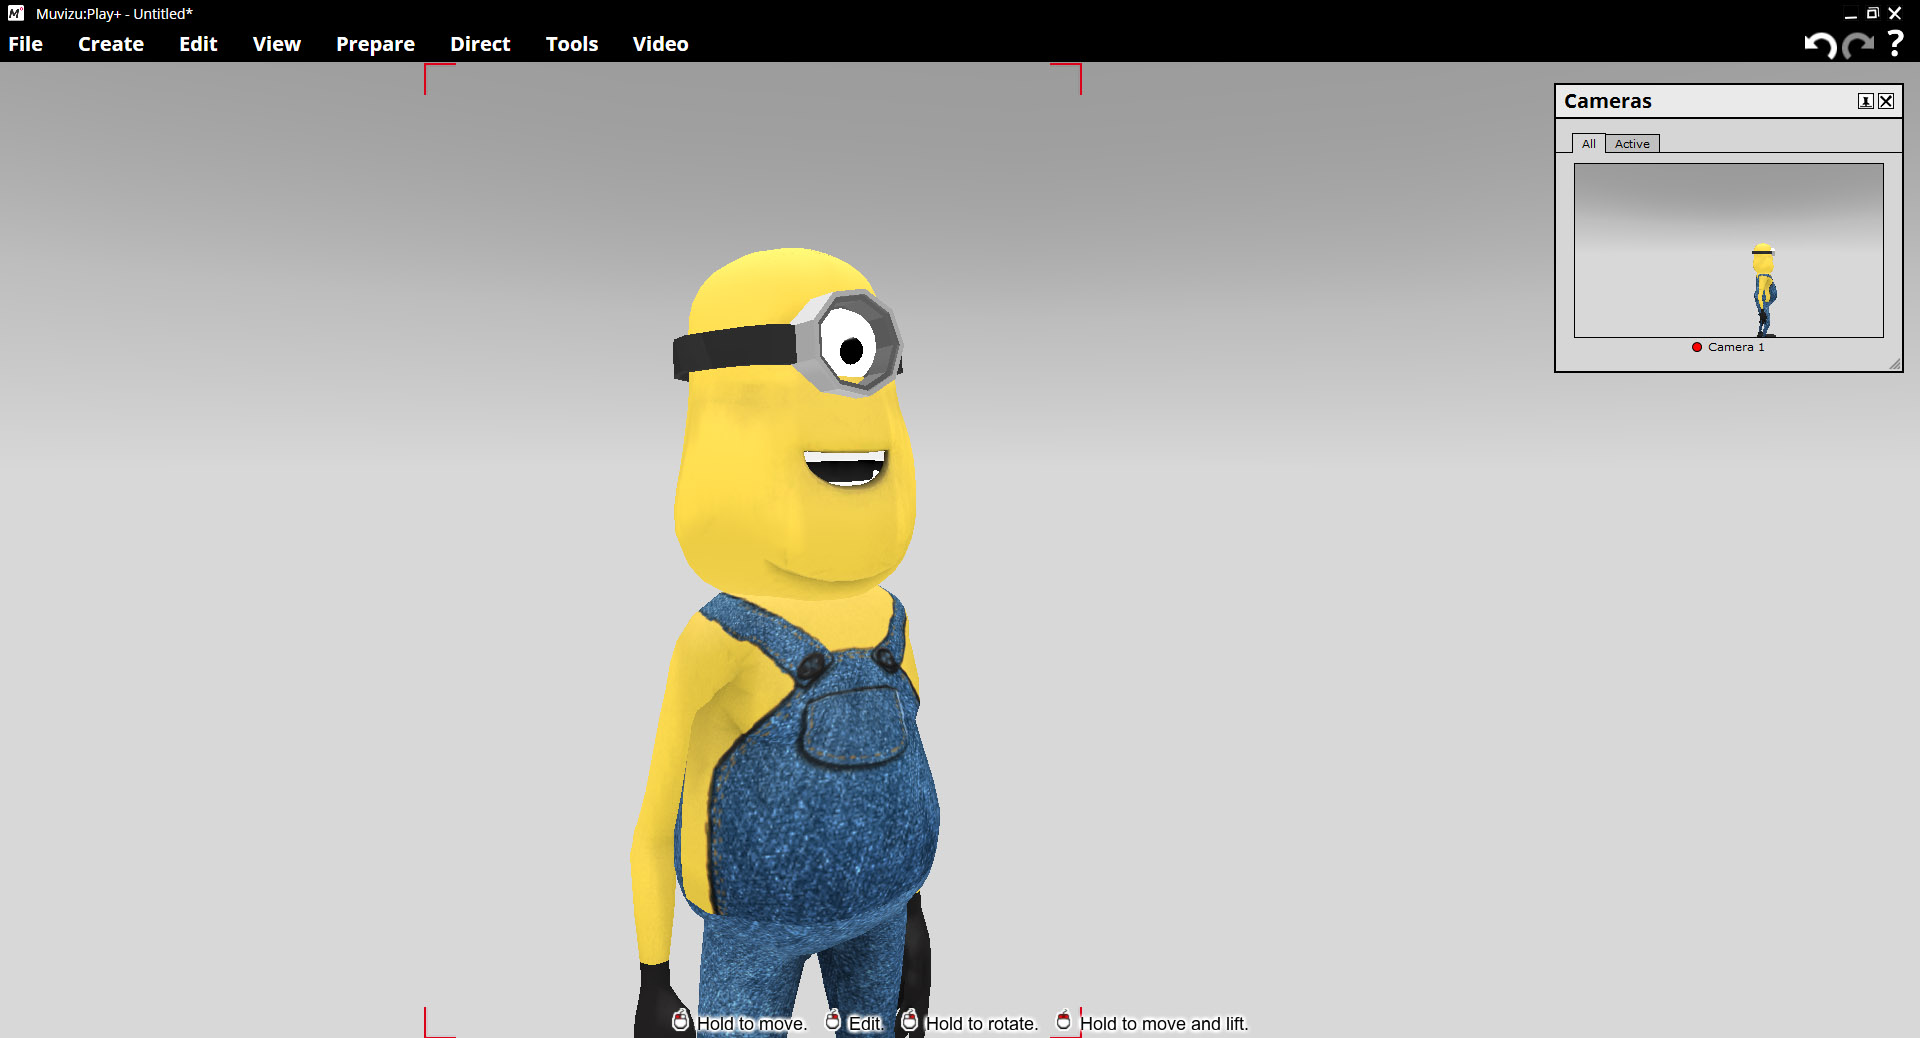1920x1038 pixels.
Task: Open the File menu
Action: [x=25, y=44]
